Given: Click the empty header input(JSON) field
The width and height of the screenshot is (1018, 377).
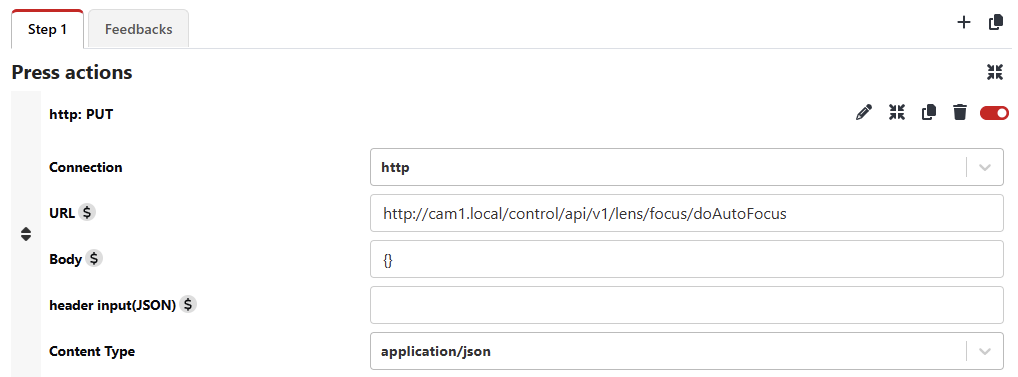Looking at the screenshot, I should point(687,305).
